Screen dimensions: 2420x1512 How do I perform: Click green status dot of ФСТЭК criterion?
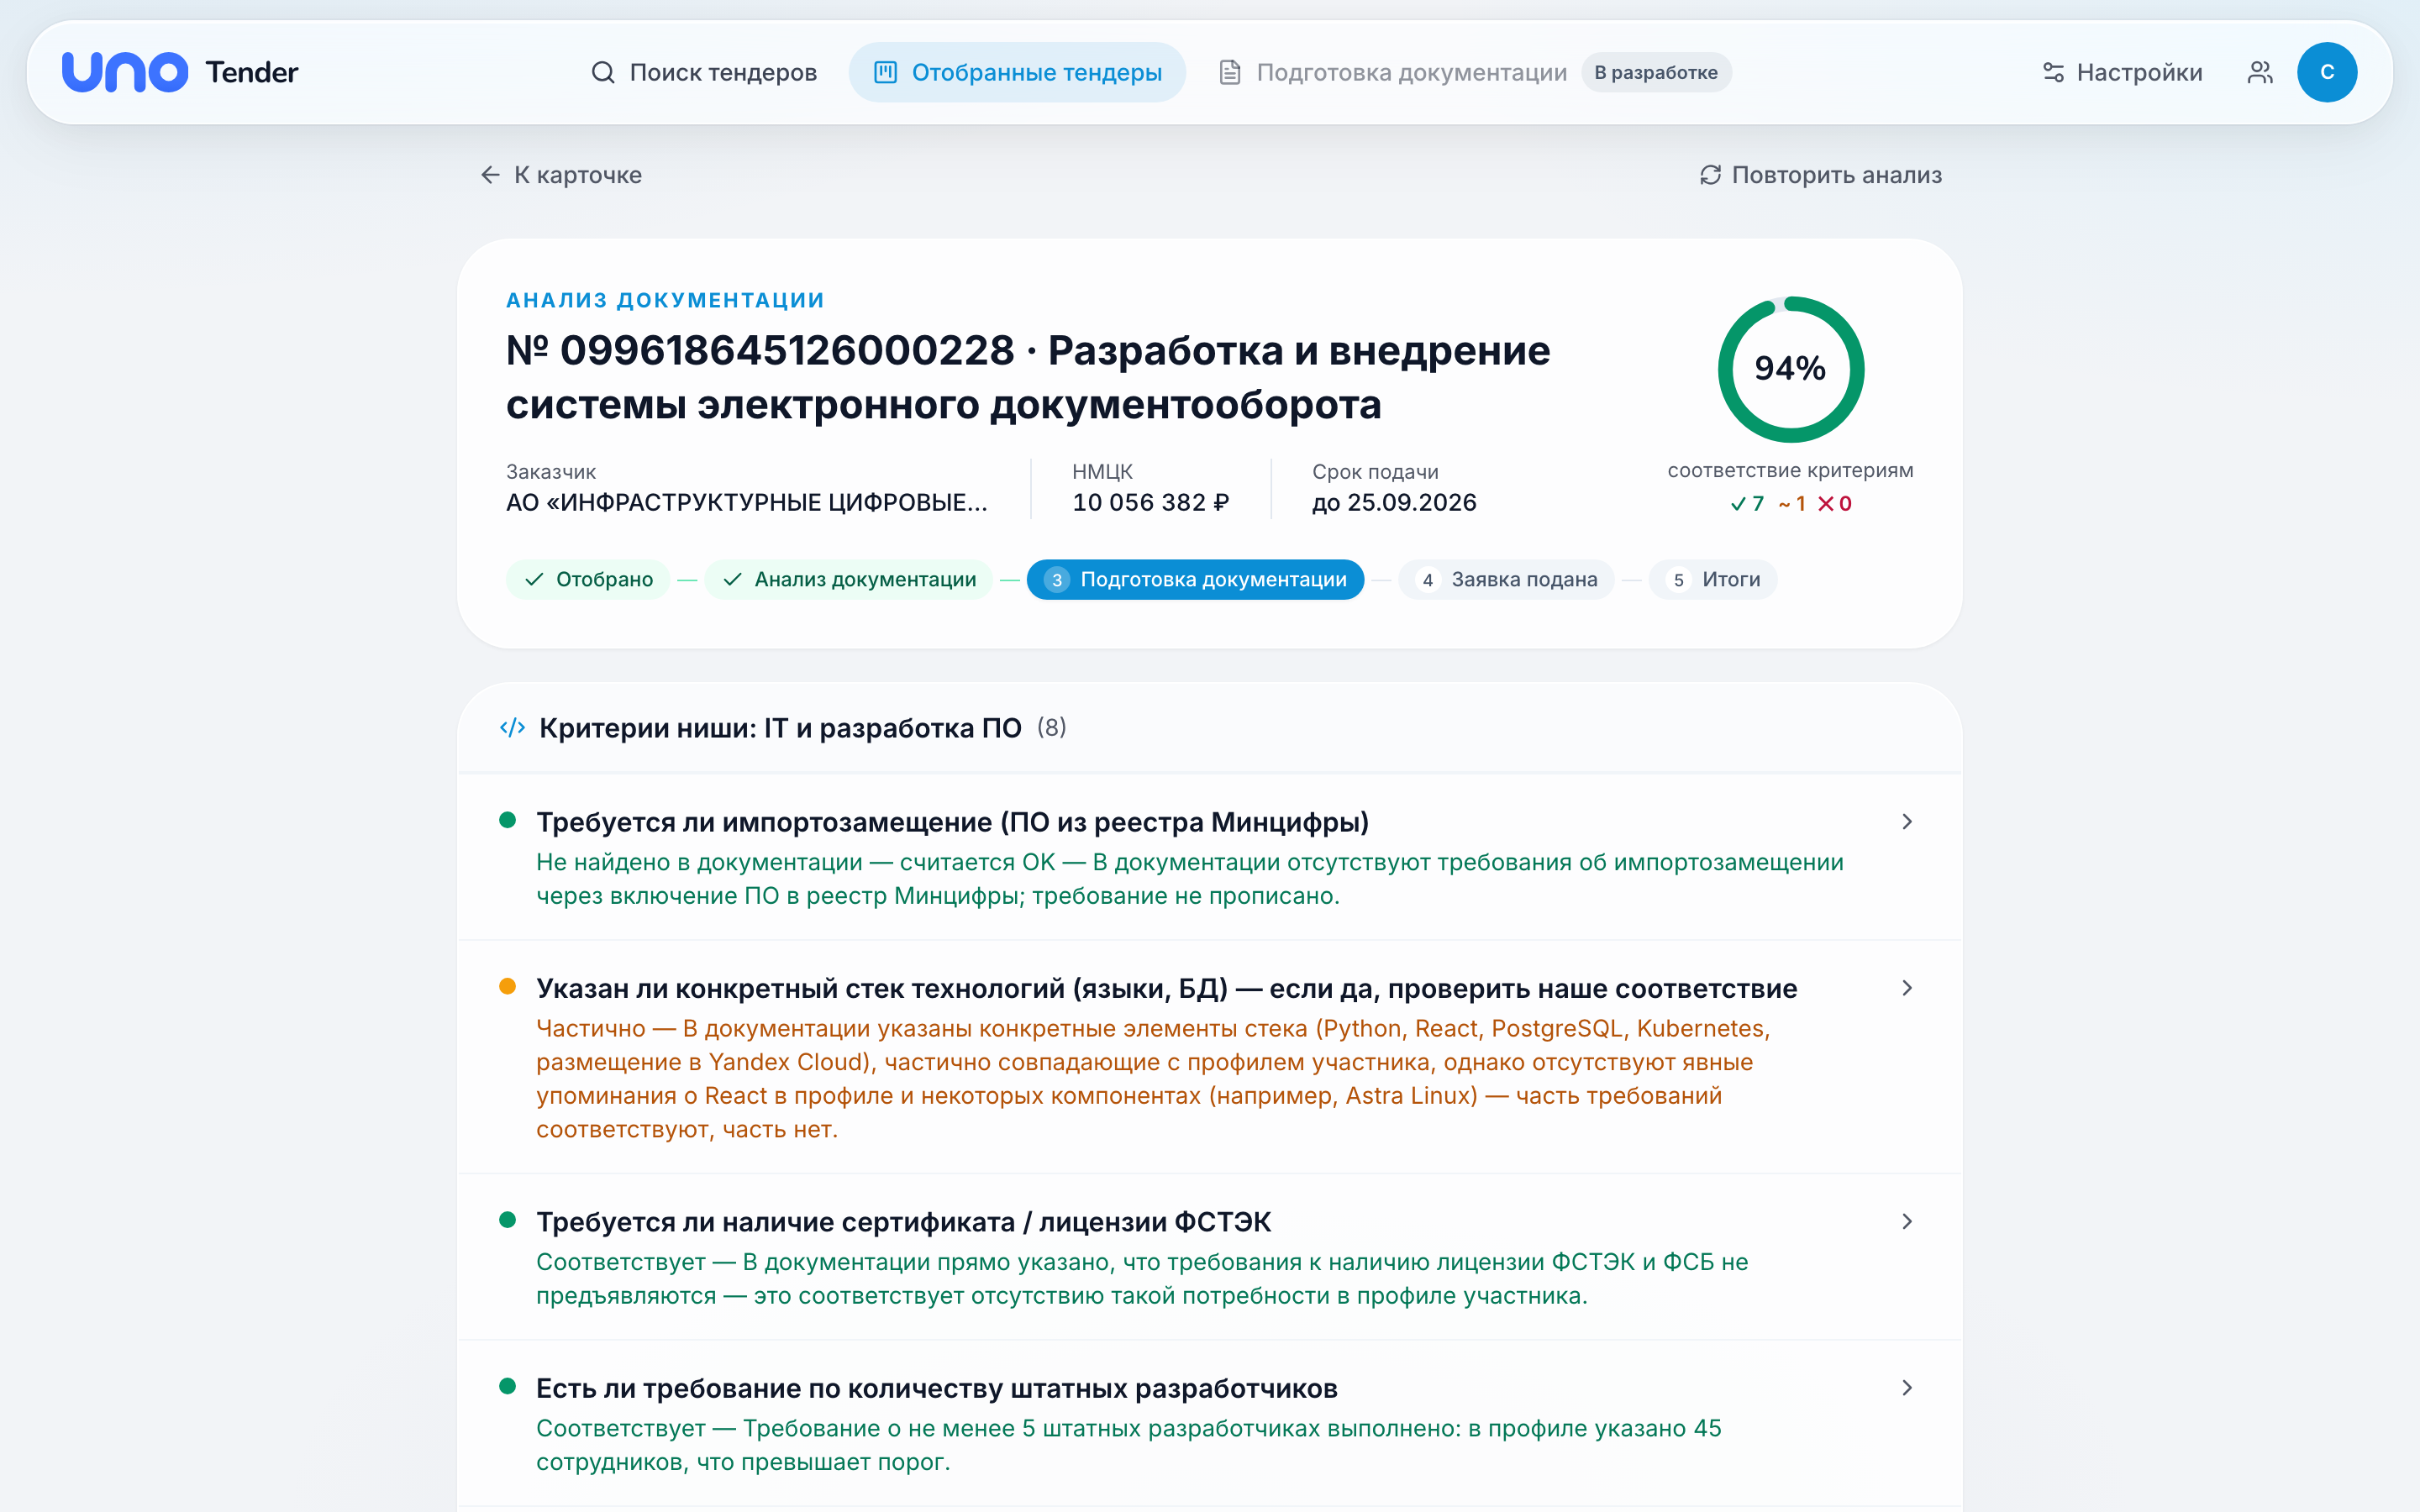[x=507, y=1220]
